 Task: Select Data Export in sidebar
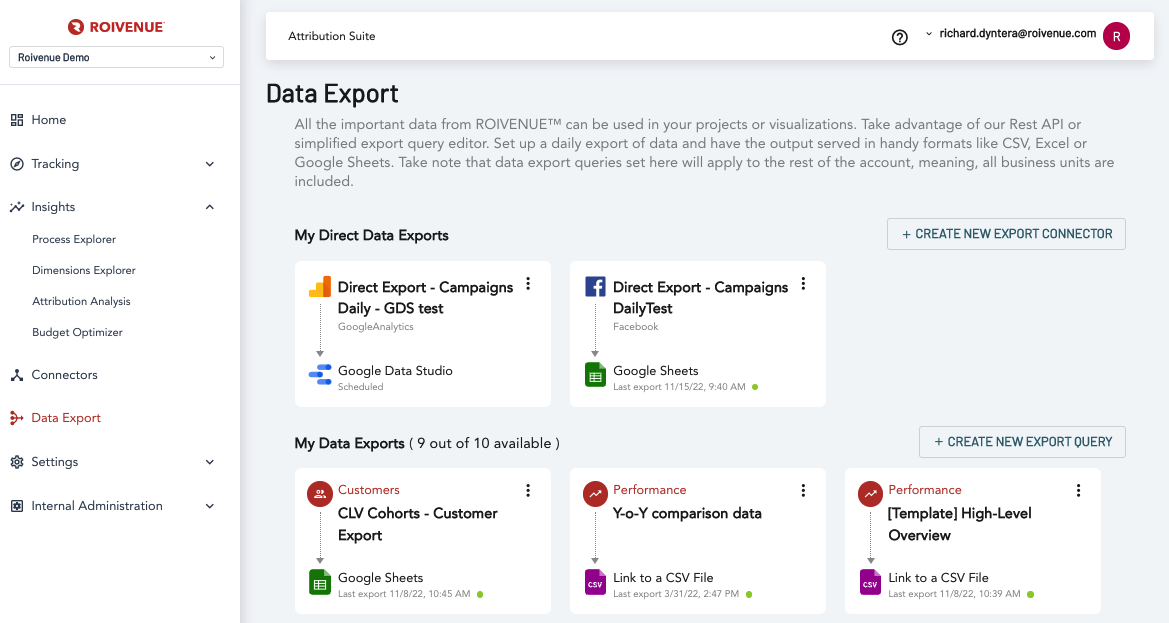[x=66, y=418]
